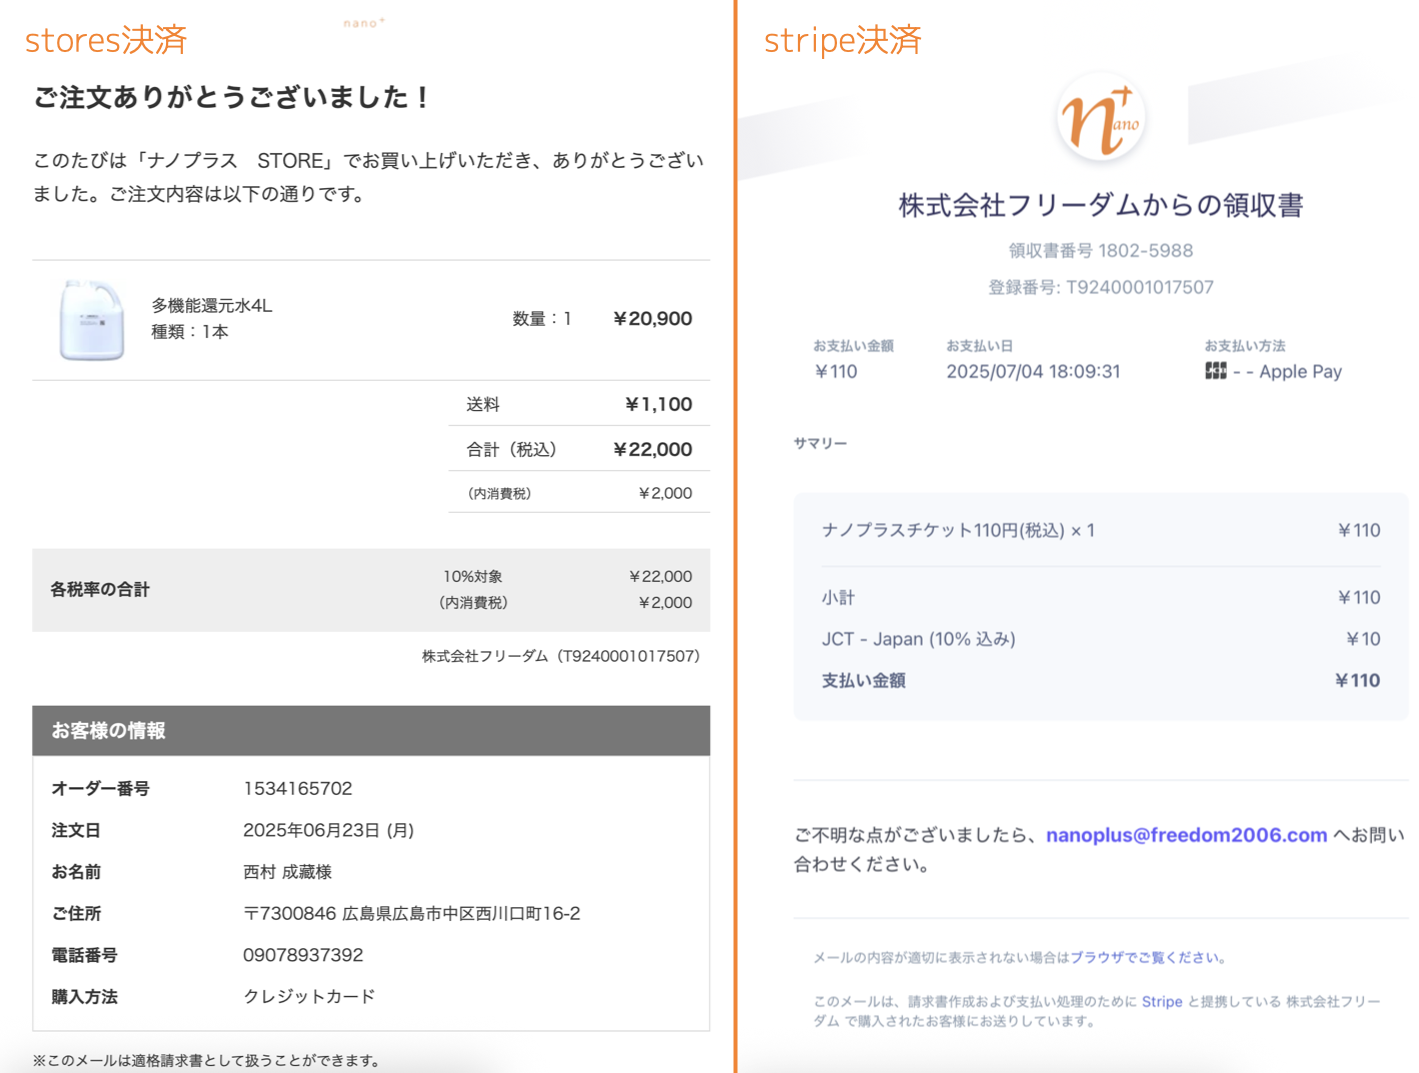
Task: Click the 株式会社フリーダムからの領収書 title
Action: [1100, 205]
